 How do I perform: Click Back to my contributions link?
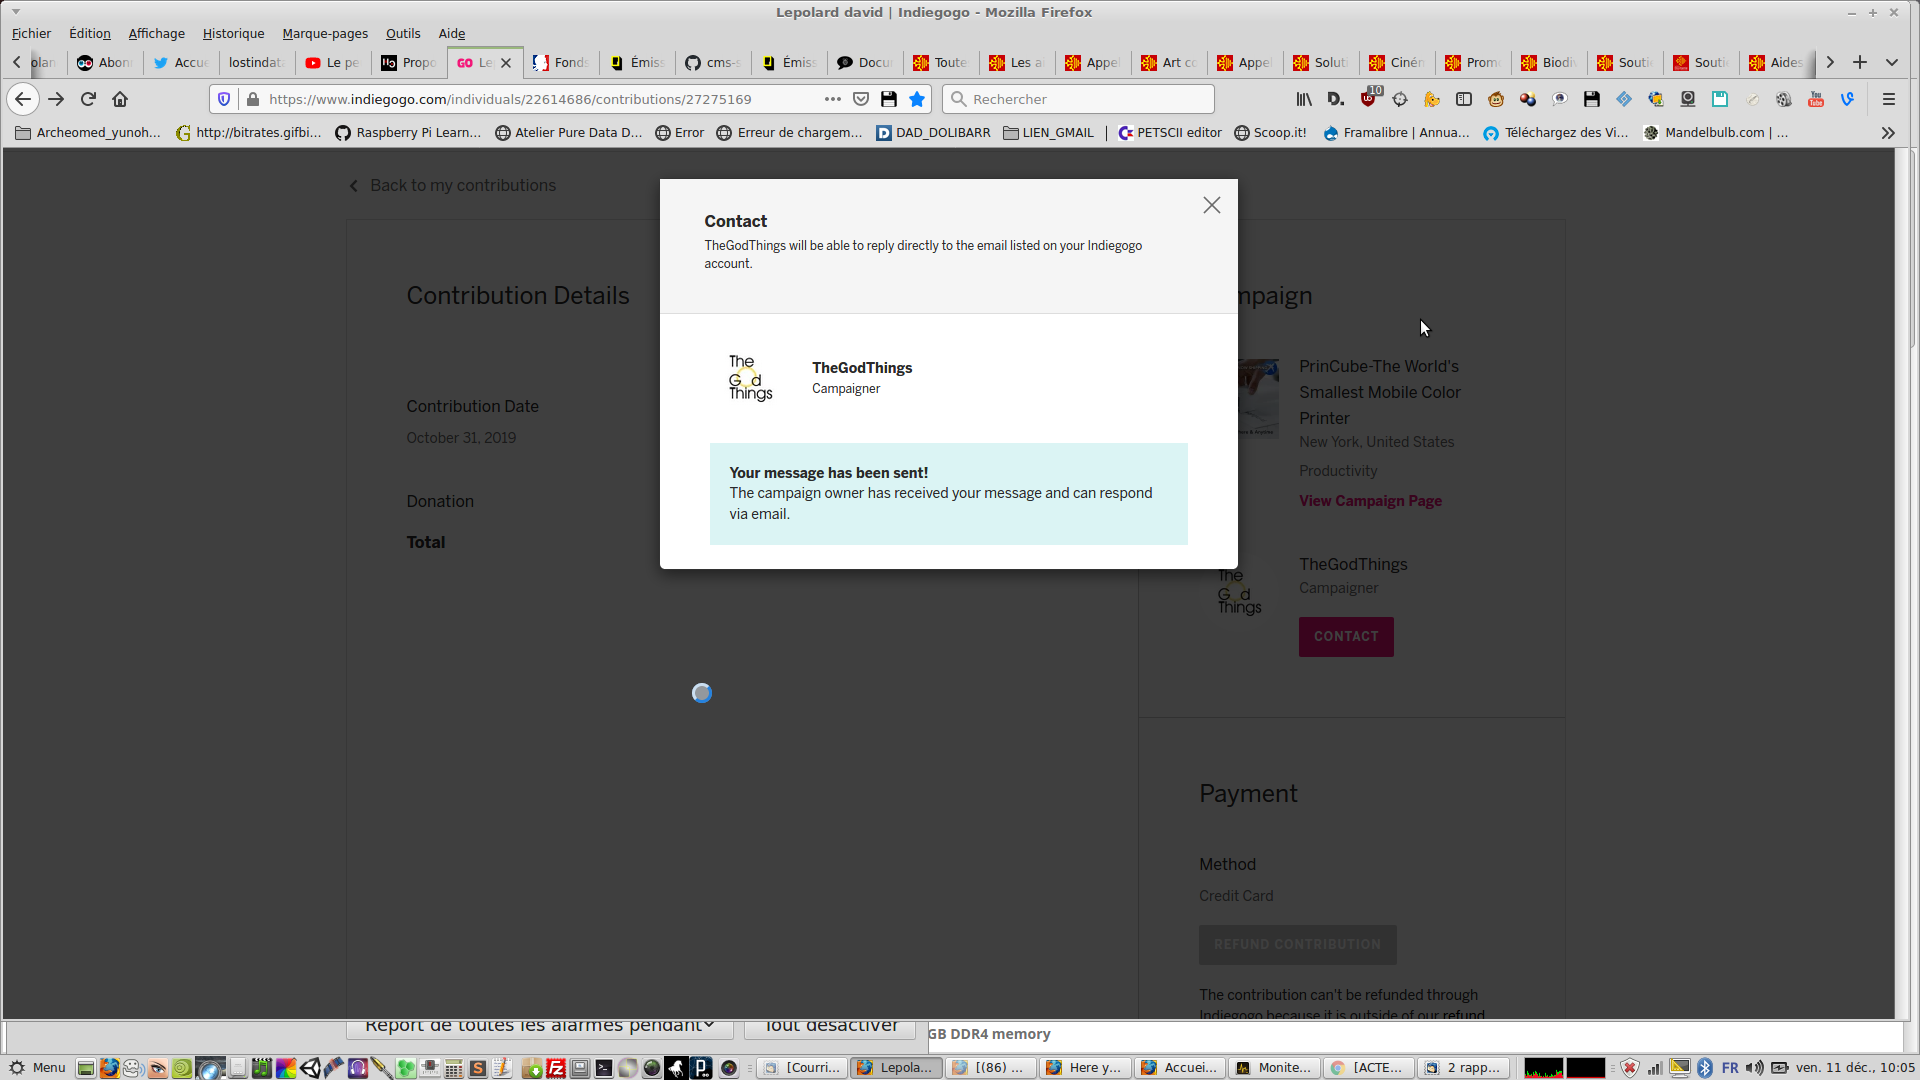tap(462, 185)
